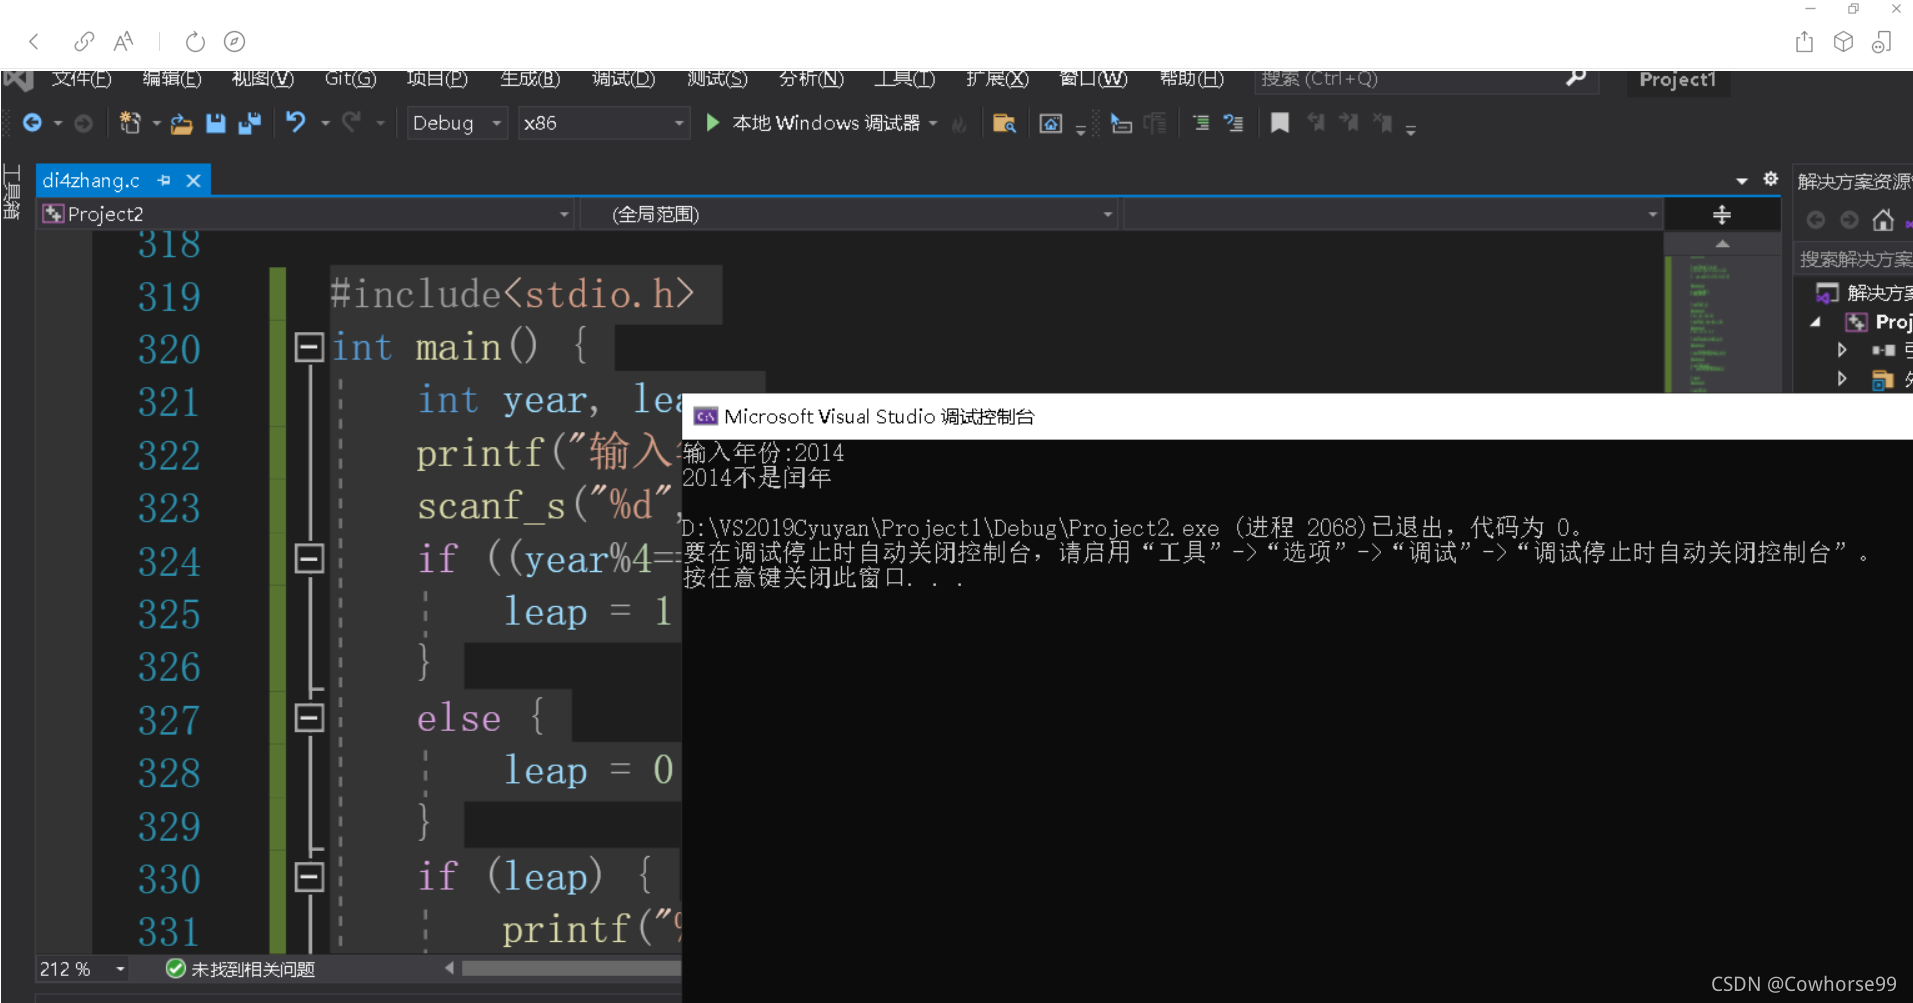Collapse the if block at line 324
The width and height of the screenshot is (1913, 1003).
309,558
